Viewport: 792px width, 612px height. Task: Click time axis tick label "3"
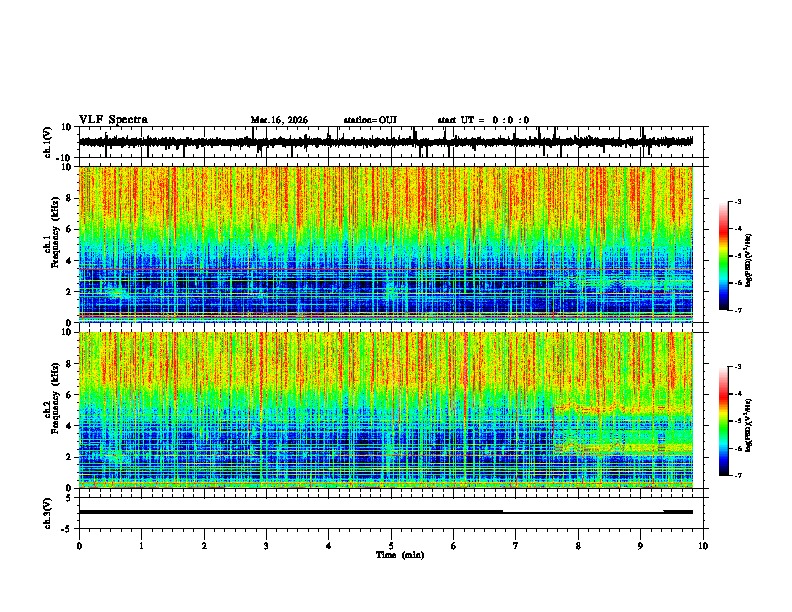click(266, 546)
